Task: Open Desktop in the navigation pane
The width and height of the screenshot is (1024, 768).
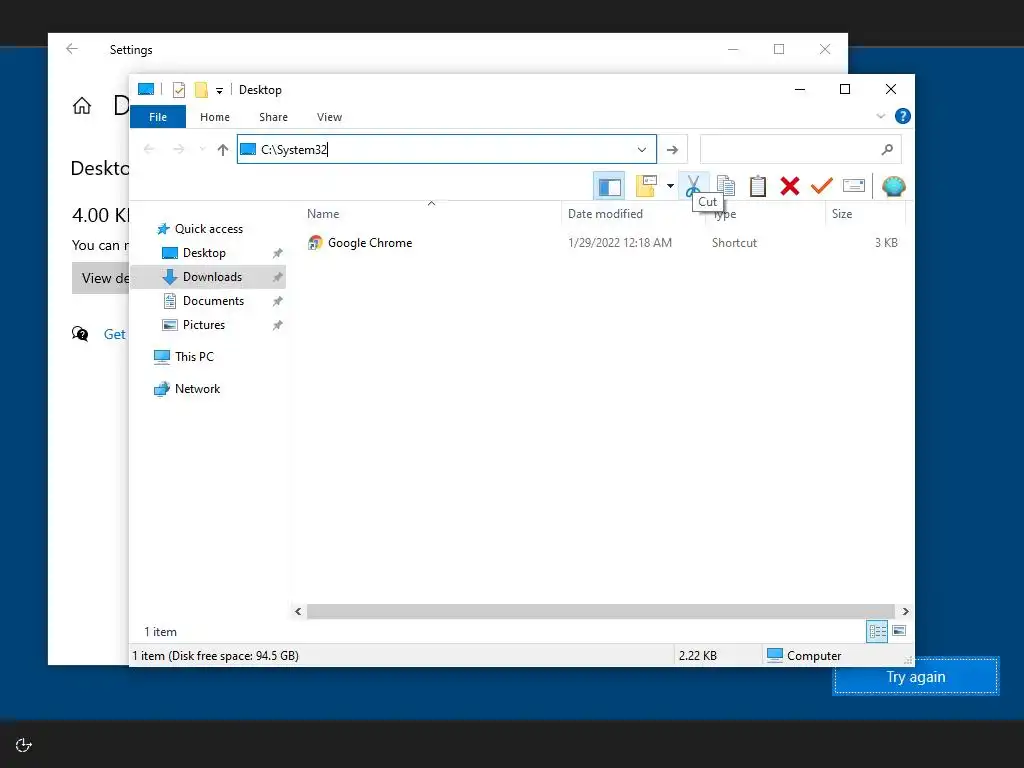Action: point(204,253)
